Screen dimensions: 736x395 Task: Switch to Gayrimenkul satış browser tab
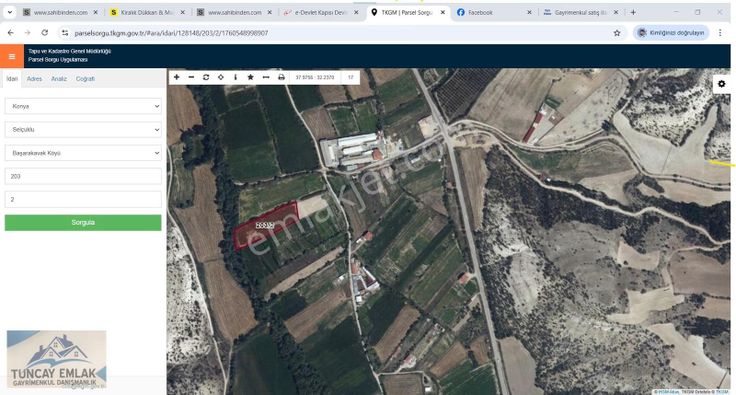tap(580, 13)
